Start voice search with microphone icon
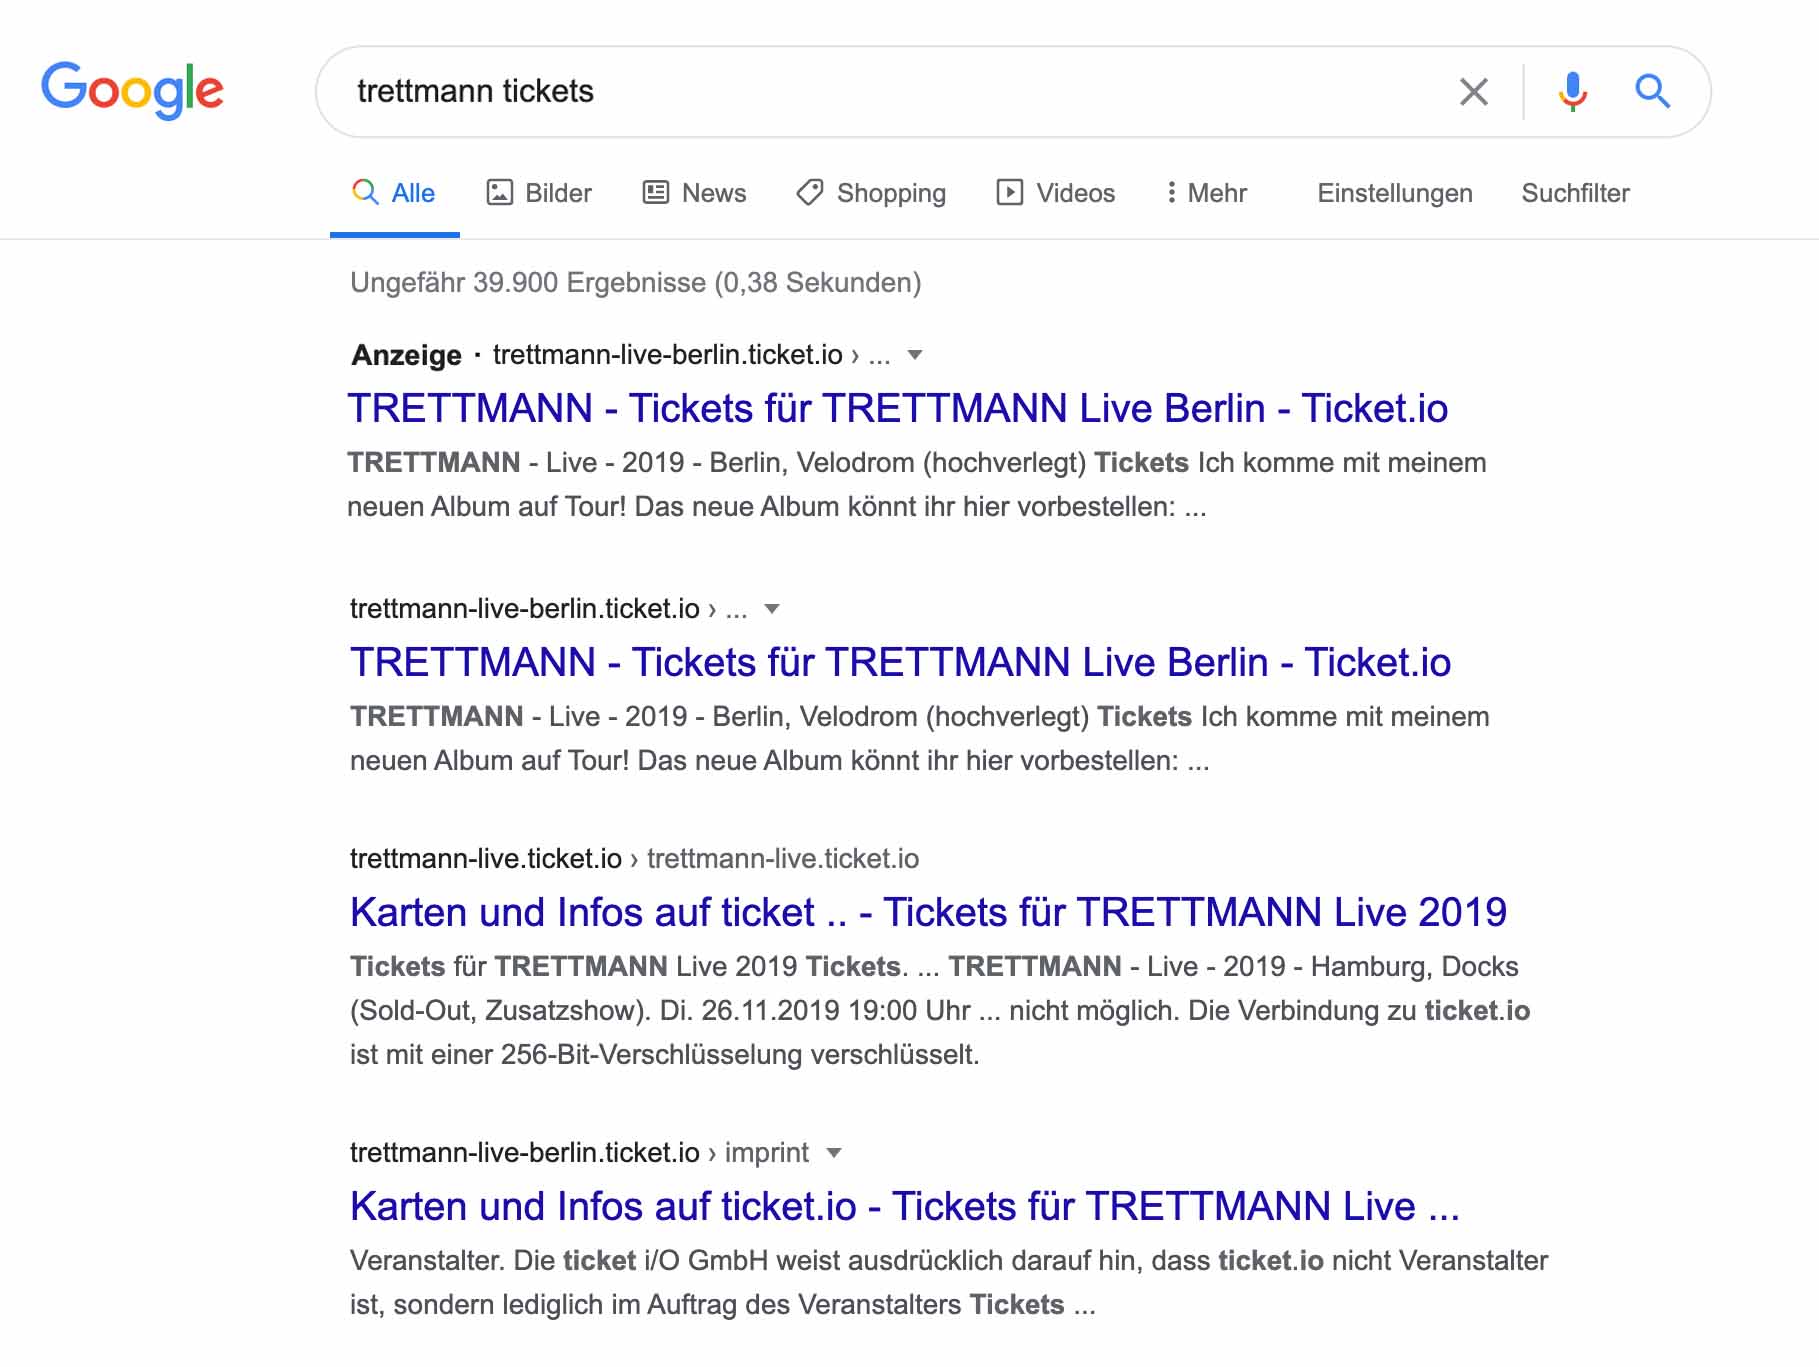The image size is (1819, 1367). click(x=1572, y=91)
